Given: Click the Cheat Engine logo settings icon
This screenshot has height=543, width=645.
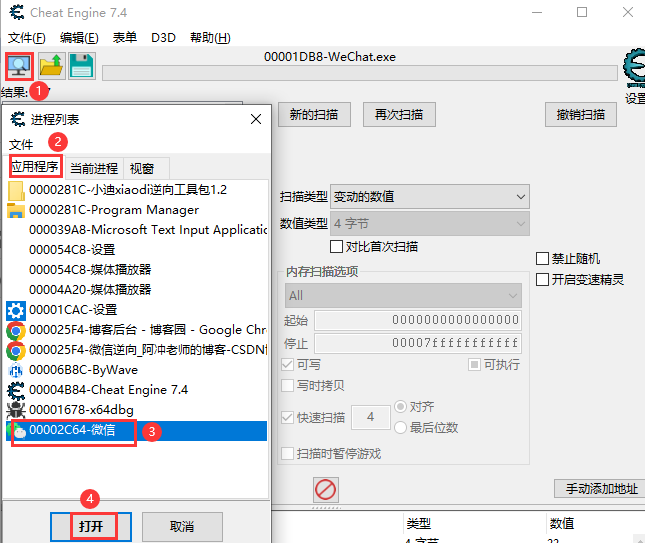Looking at the screenshot, I should click(x=635, y=68).
